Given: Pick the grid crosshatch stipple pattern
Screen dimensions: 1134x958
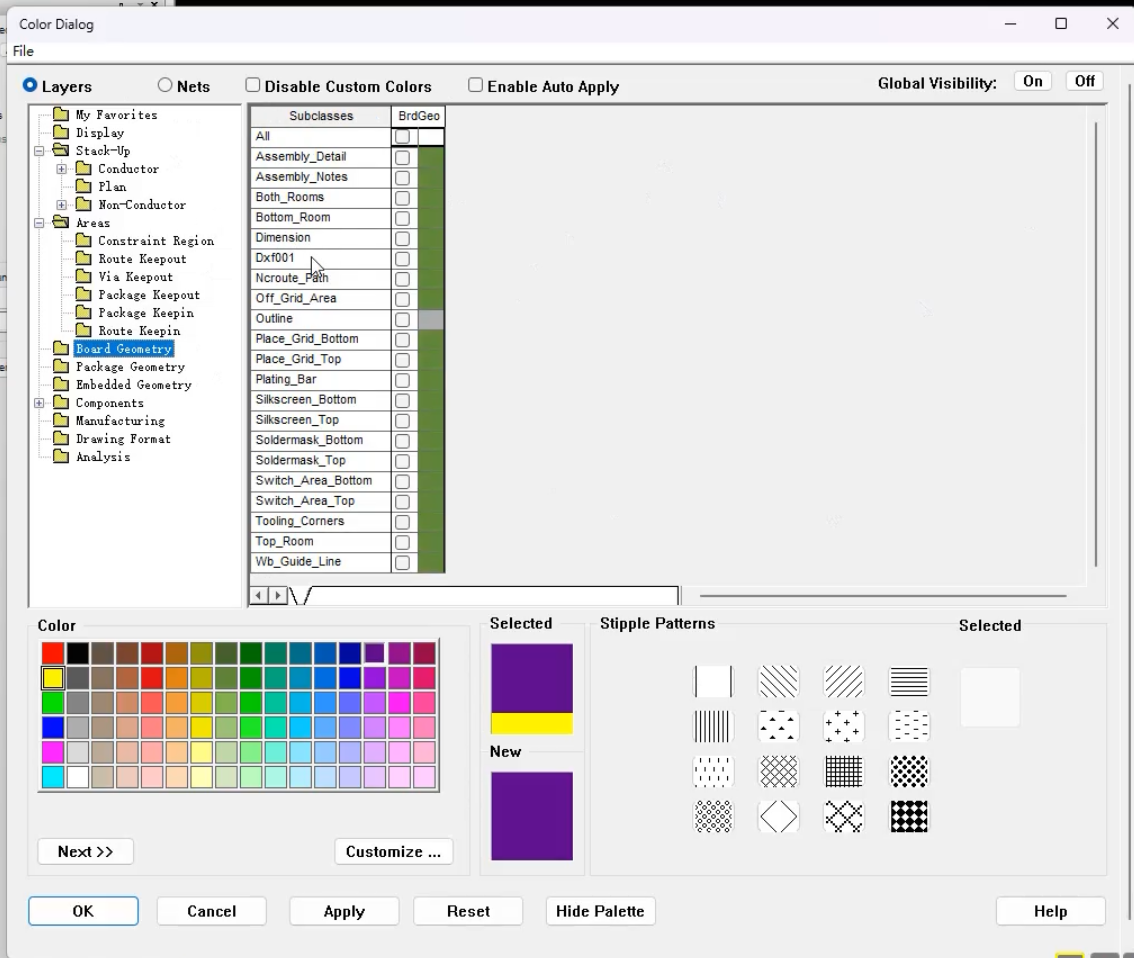Looking at the screenshot, I should (x=843, y=771).
